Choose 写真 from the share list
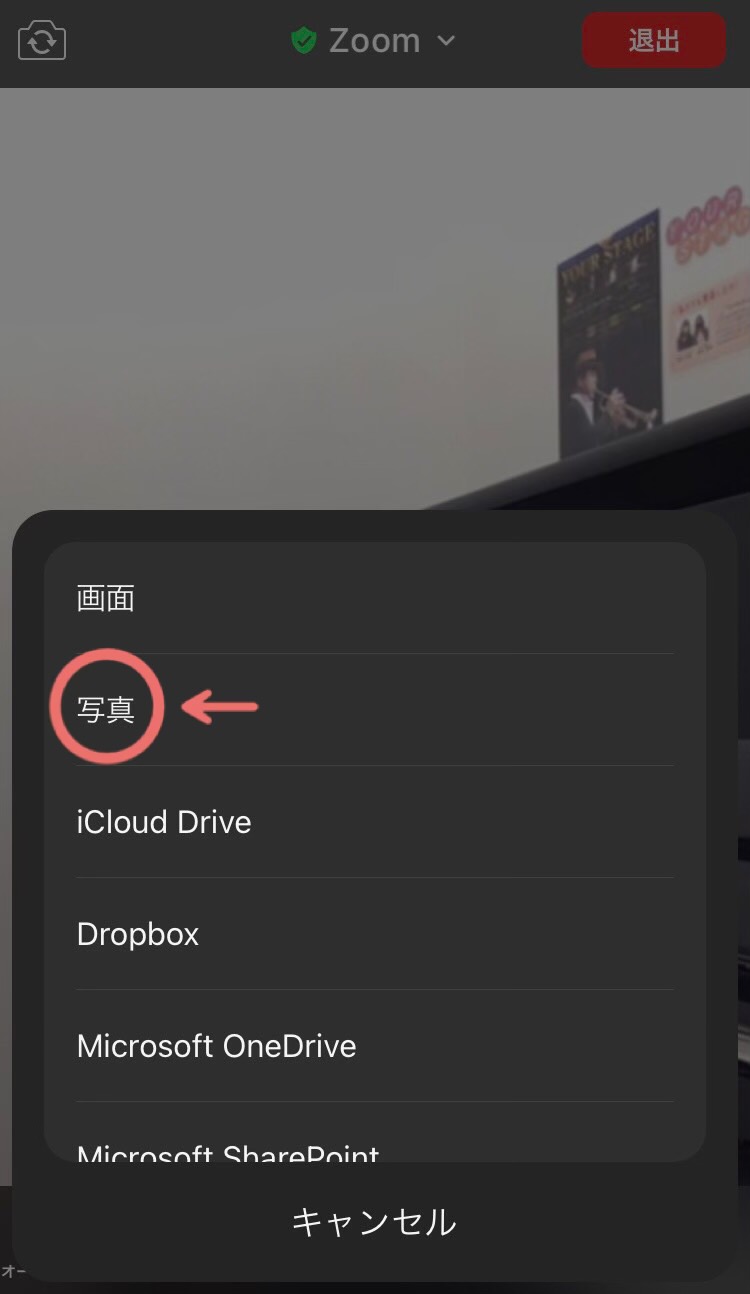The height and width of the screenshot is (1294, 750). 375,710
